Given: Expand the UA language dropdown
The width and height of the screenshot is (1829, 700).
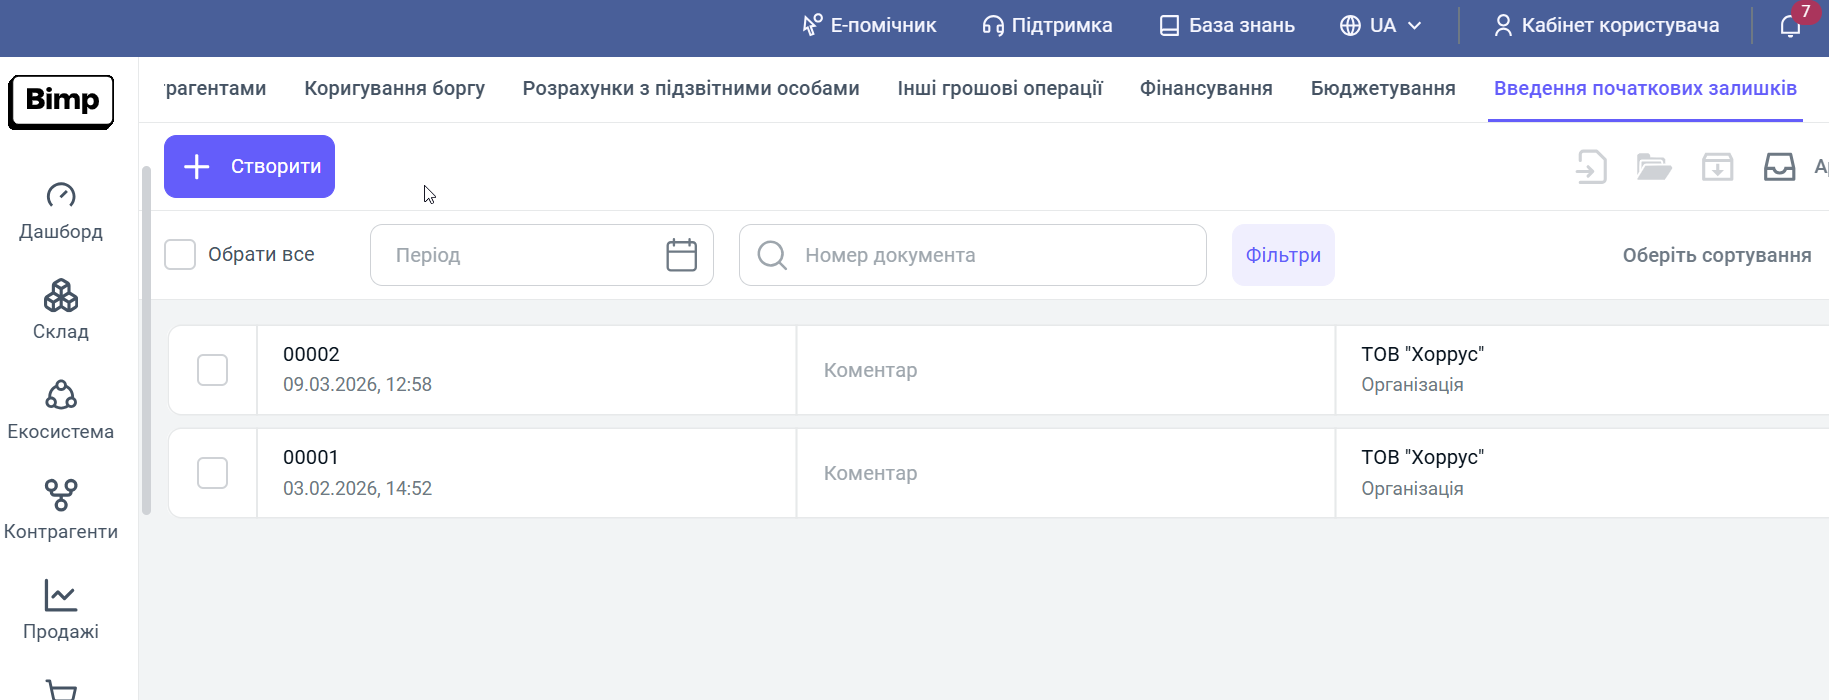Looking at the screenshot, I should pos(1381,26).
